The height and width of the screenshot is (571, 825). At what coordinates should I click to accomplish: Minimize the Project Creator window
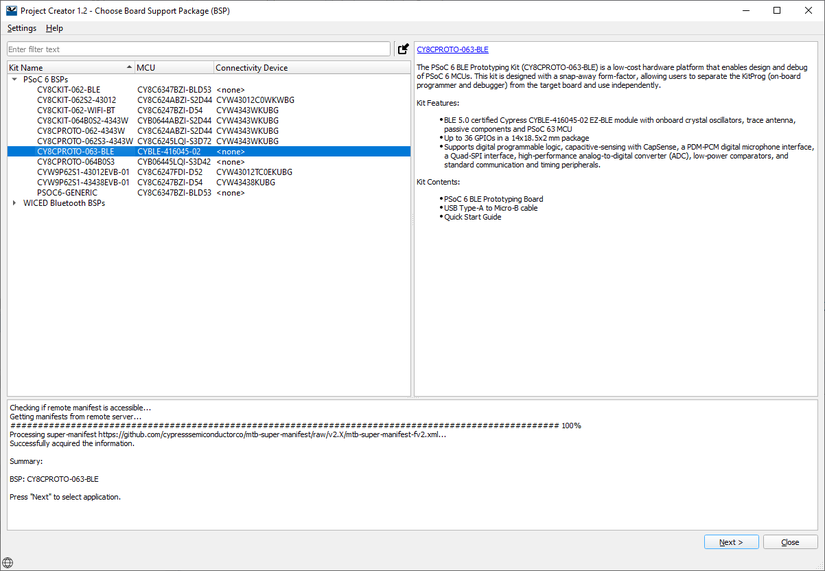746,11
